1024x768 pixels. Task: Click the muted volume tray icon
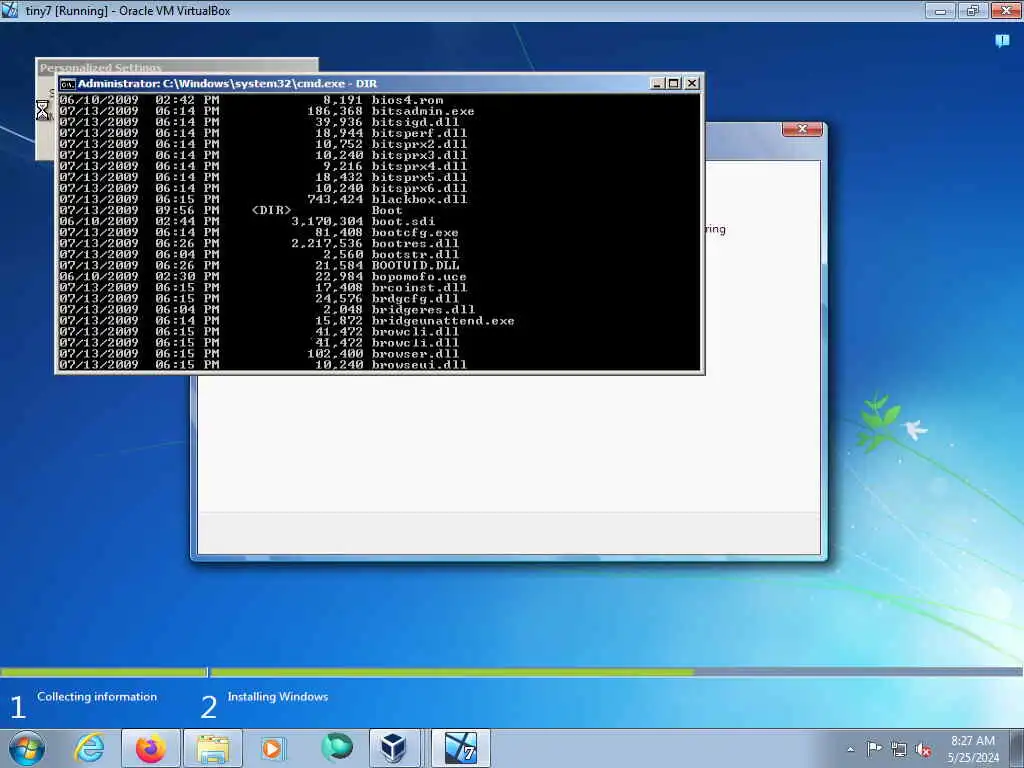click(x=924, y=749)
